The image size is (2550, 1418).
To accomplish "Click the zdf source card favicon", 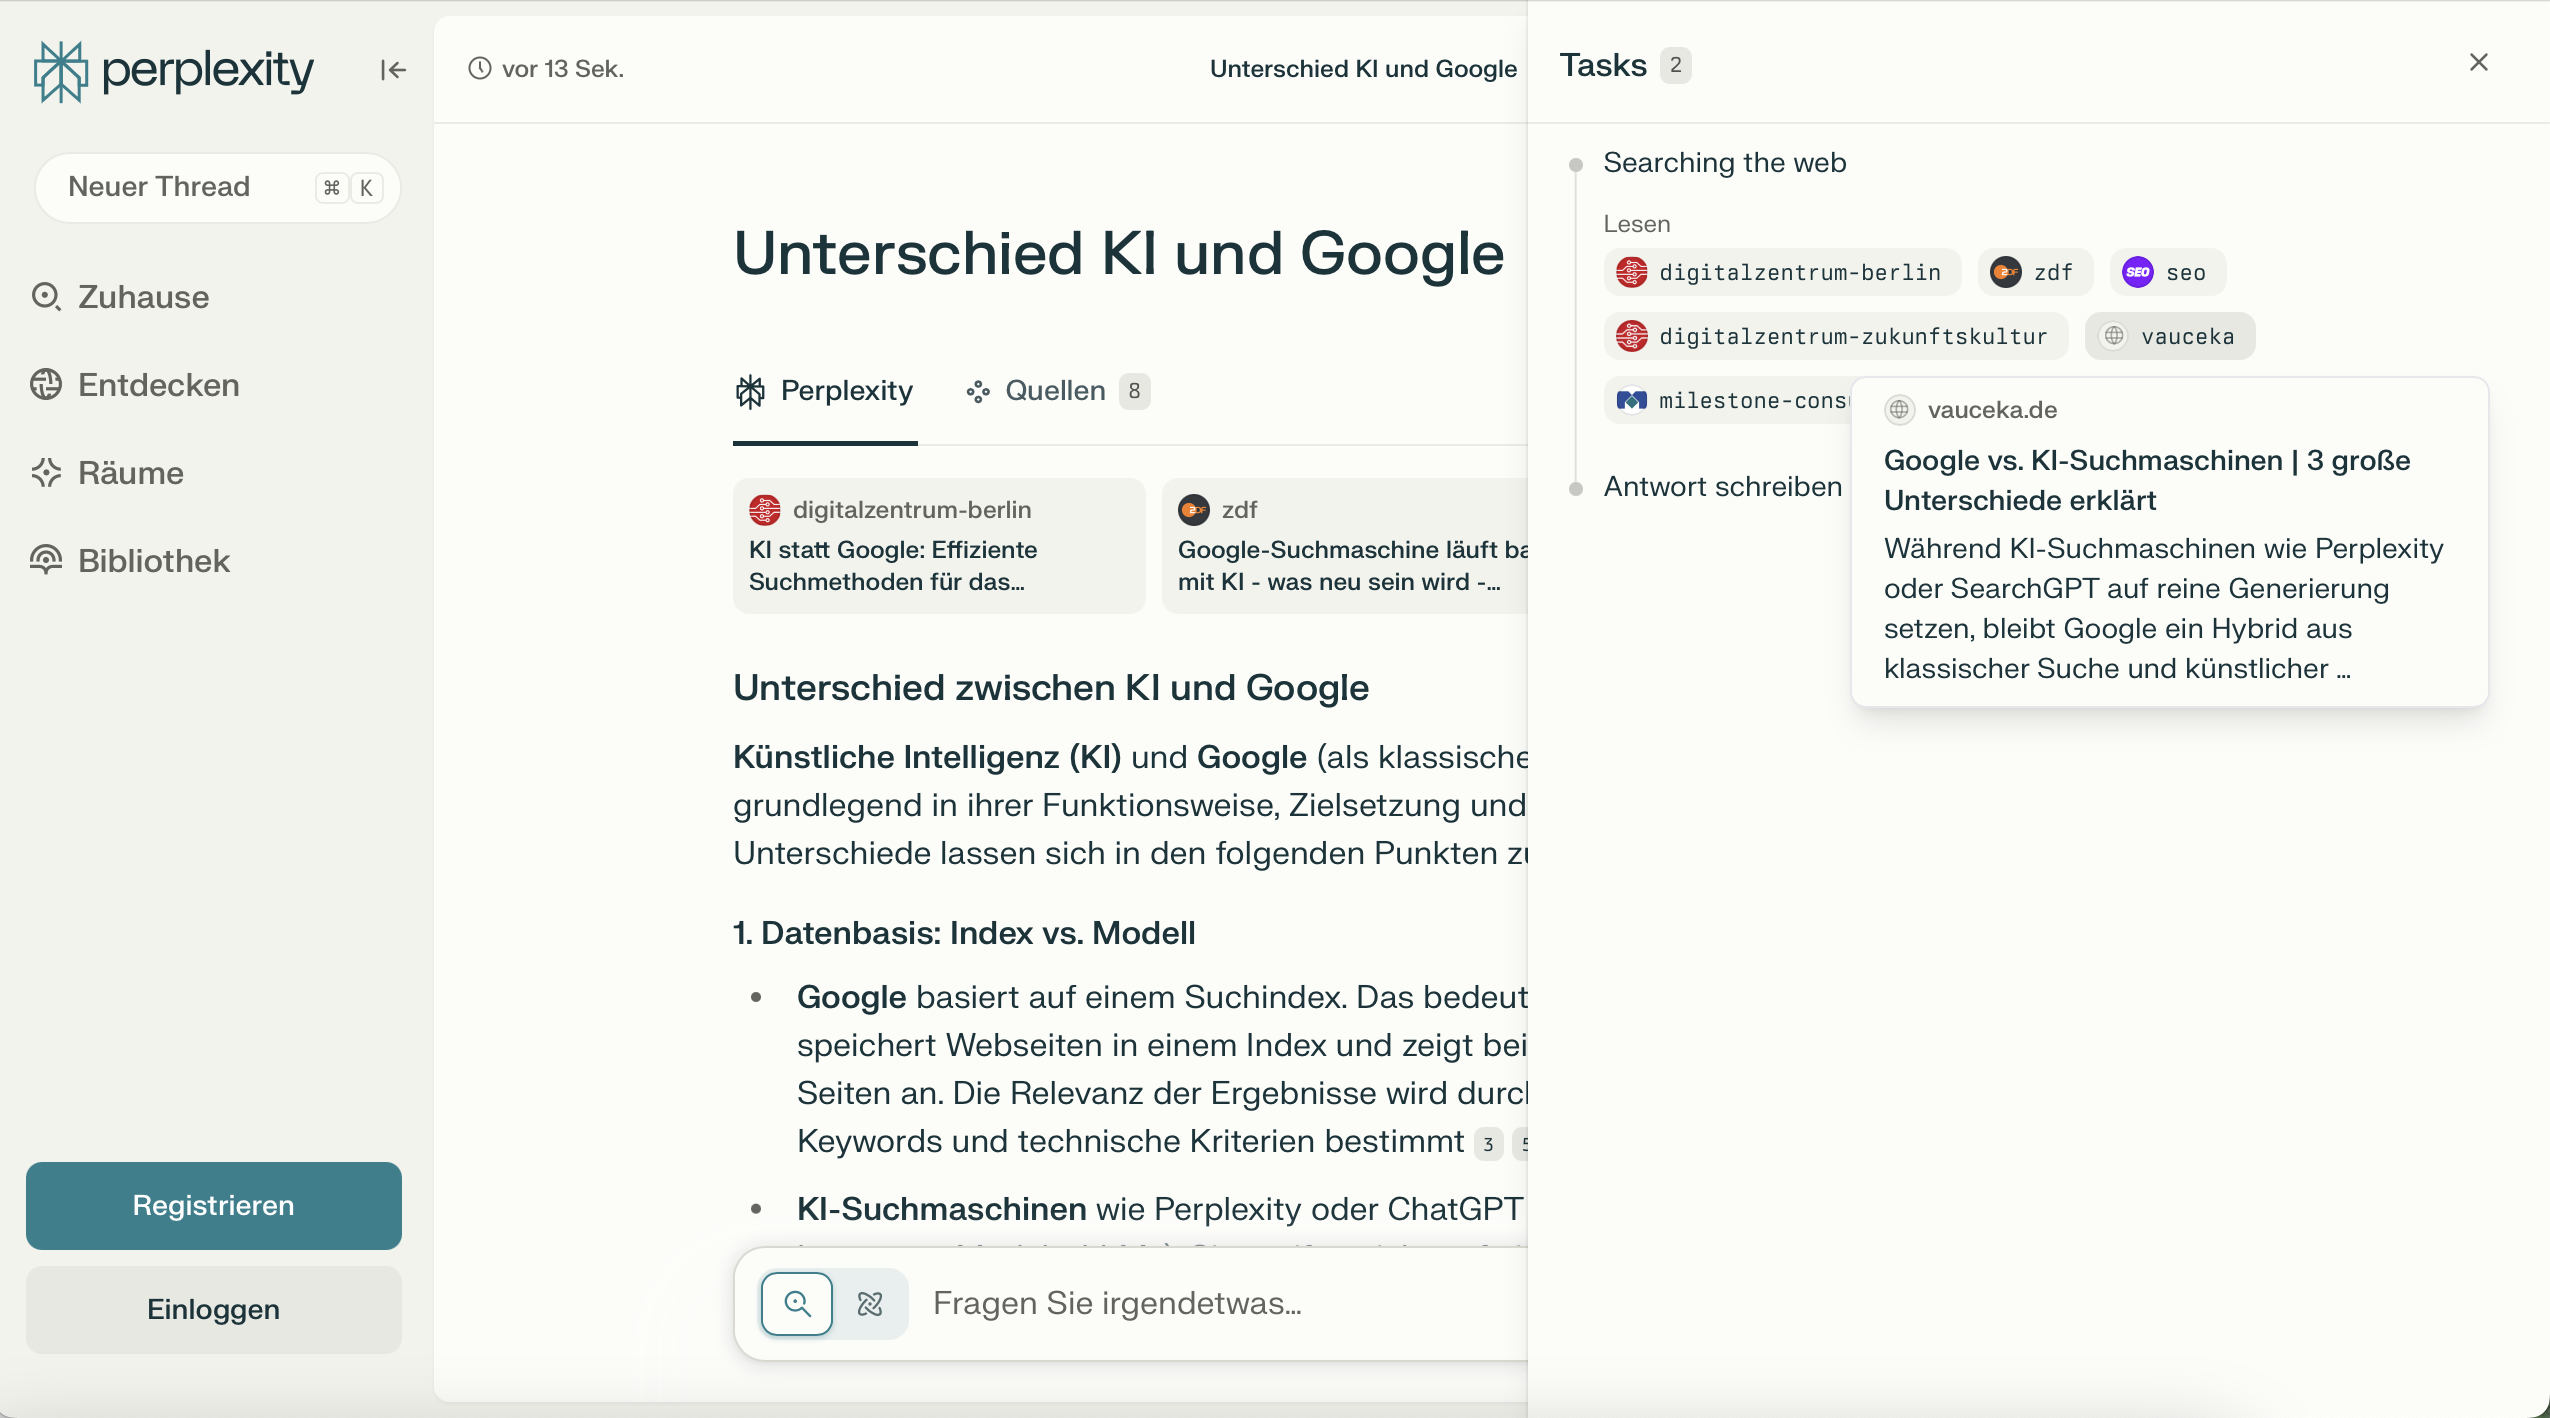I will click(1194, 510).
